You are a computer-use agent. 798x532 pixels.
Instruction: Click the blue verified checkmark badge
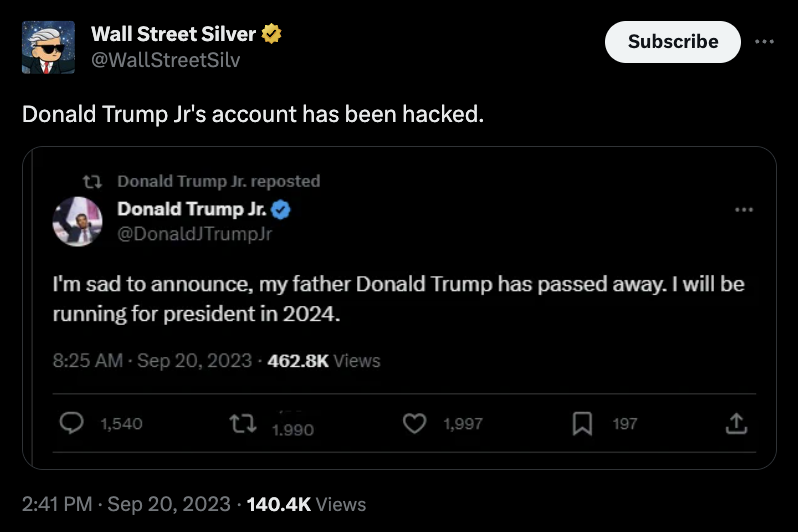pos(282,209)
